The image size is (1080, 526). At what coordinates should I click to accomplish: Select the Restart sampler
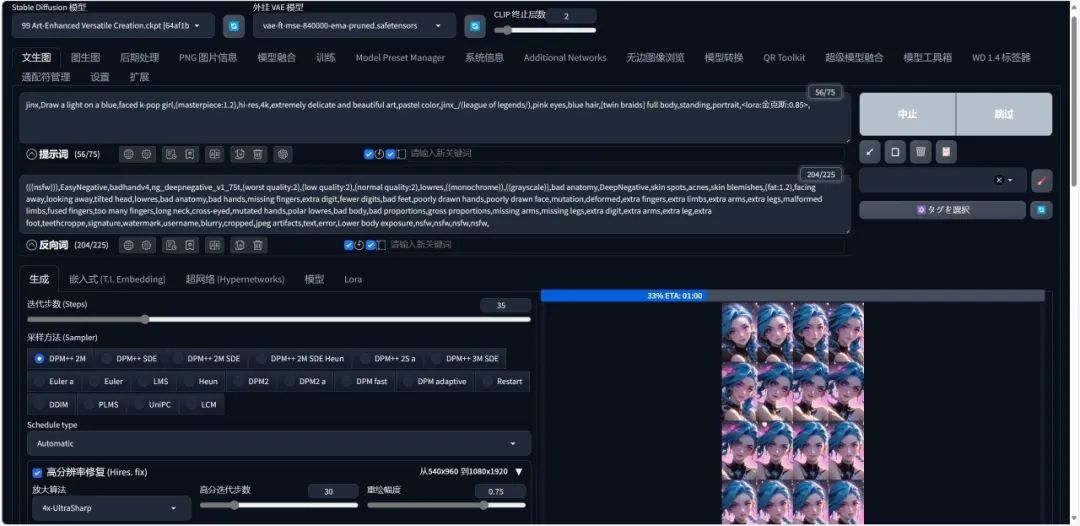tap(502, 381)
